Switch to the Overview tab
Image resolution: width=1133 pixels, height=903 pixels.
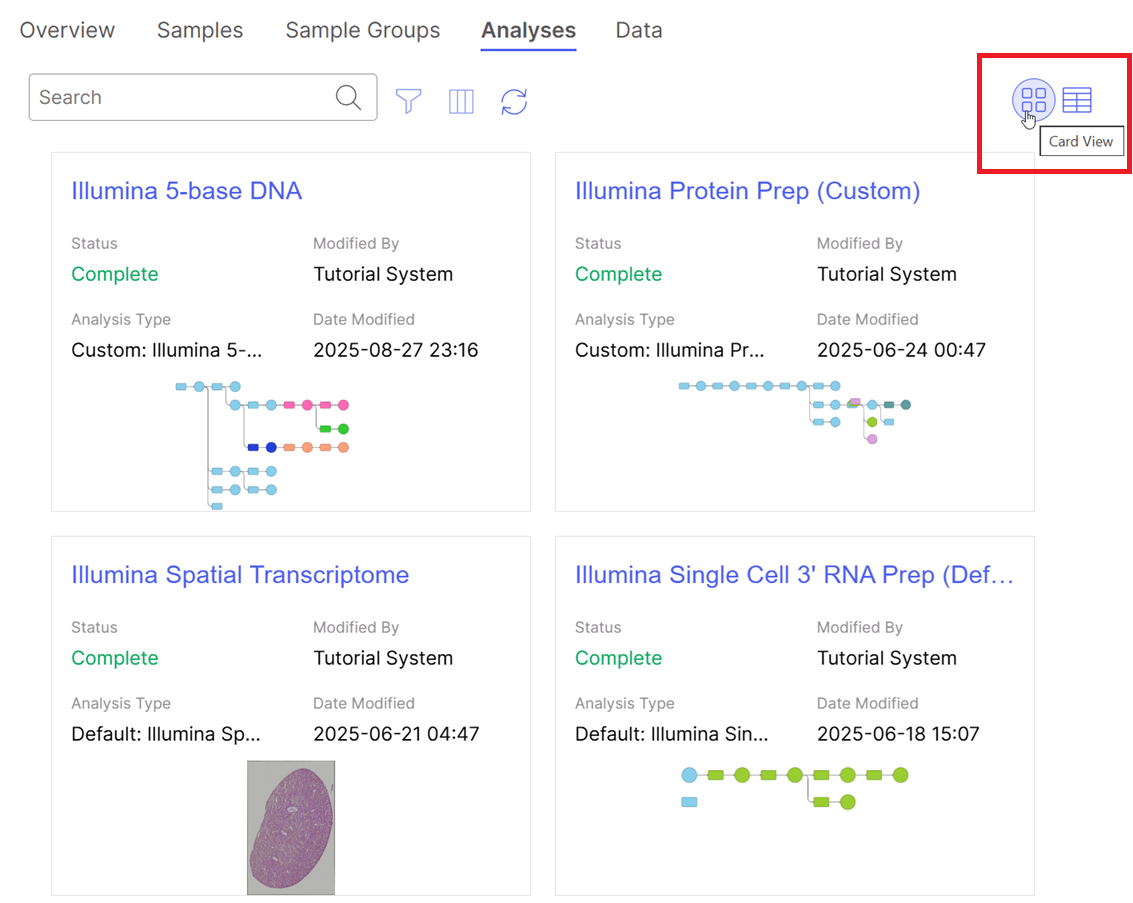[x=67, y=30]
